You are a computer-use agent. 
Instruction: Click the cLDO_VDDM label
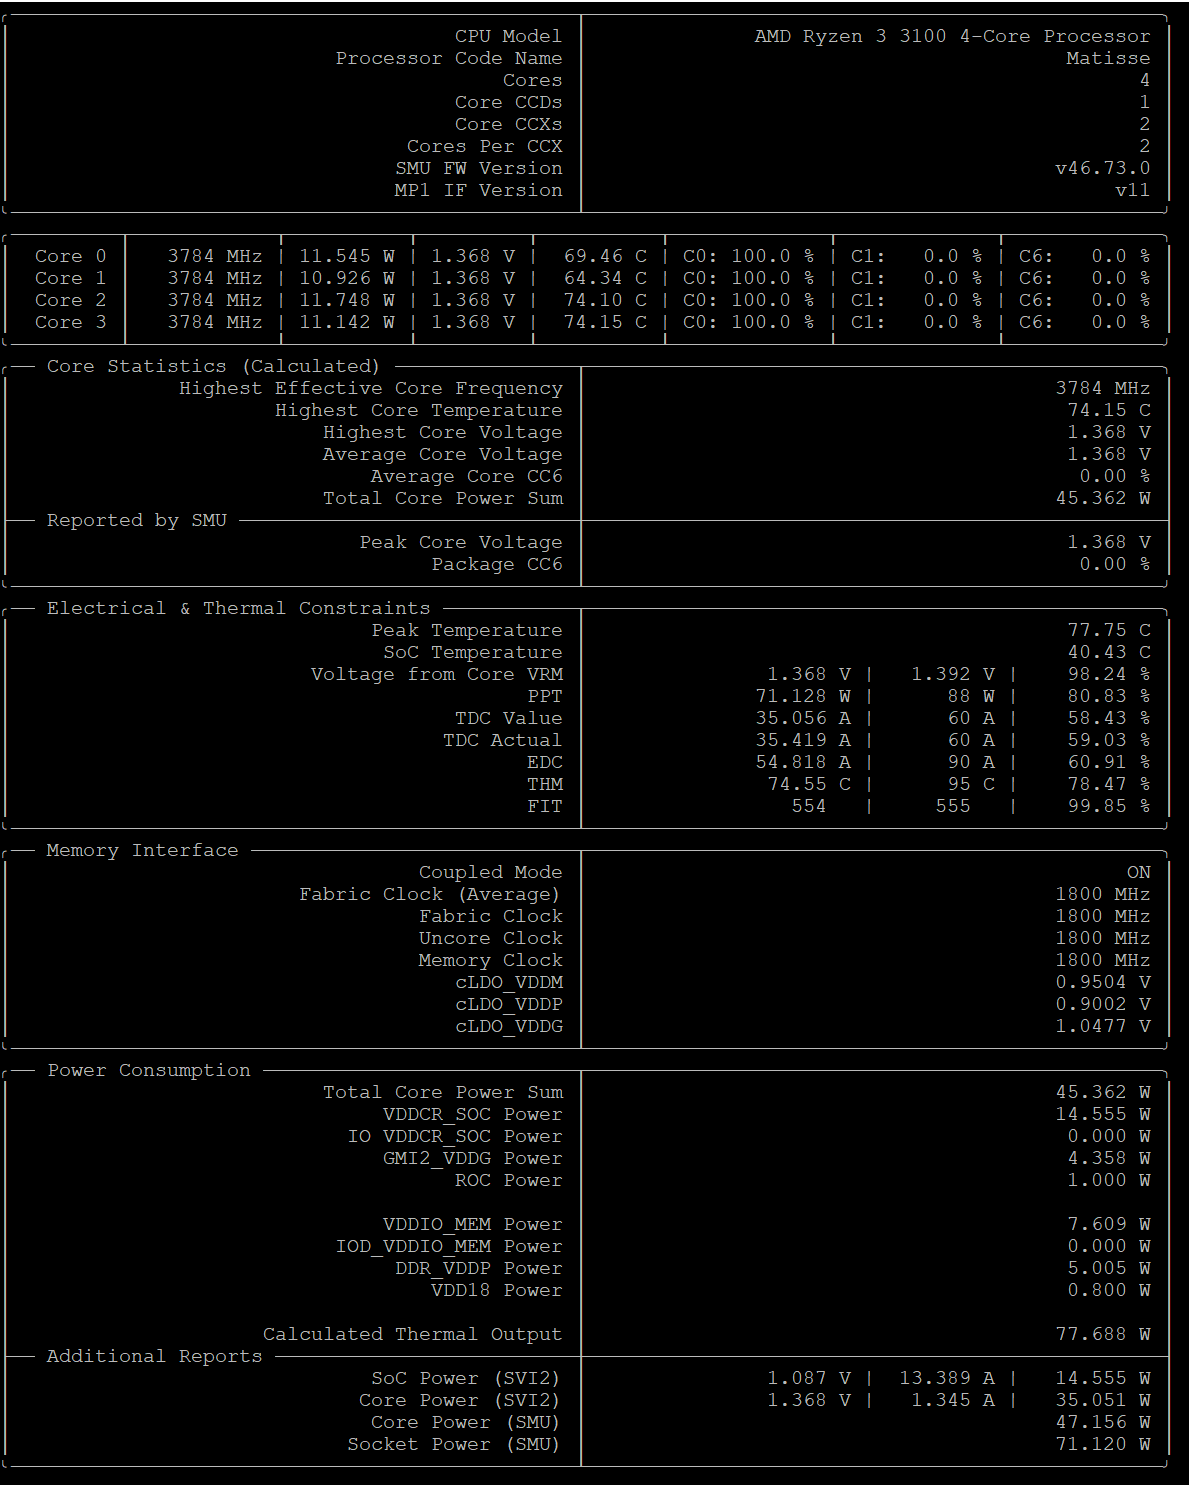point(508,982)
